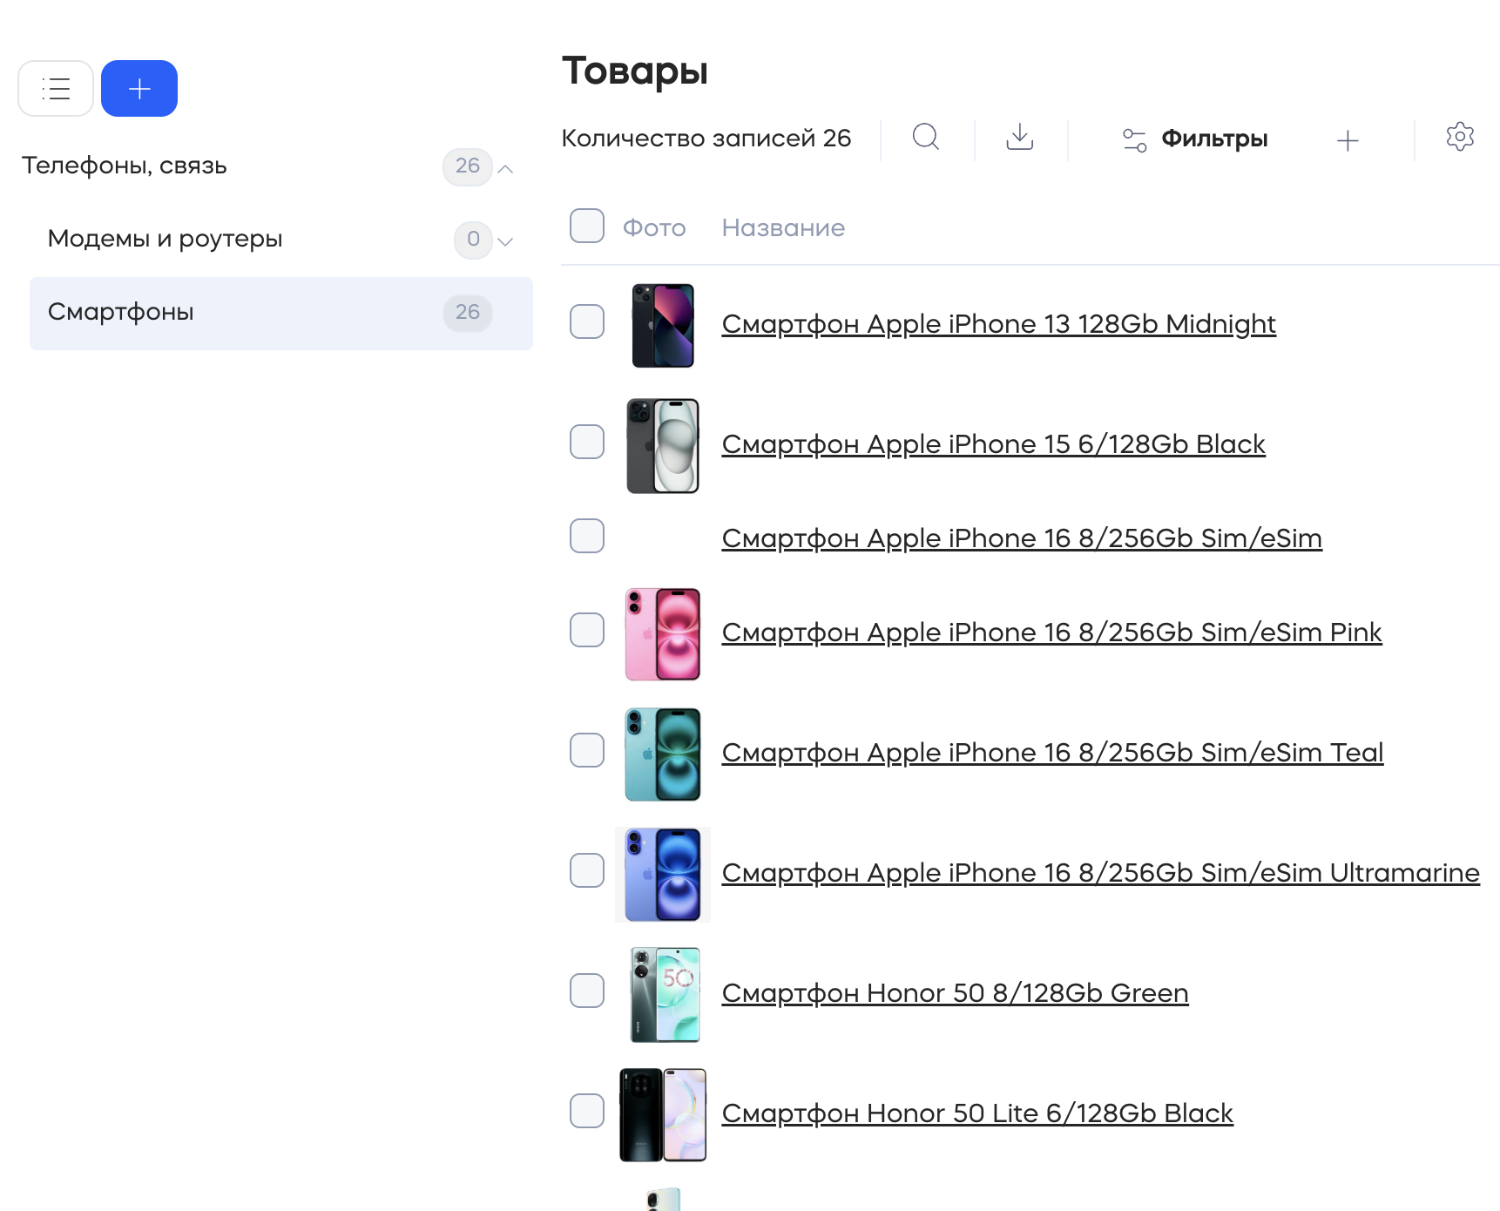
Task: Select checkbox for iPhone 16 Teal row
Action: [x=587, y=750]
